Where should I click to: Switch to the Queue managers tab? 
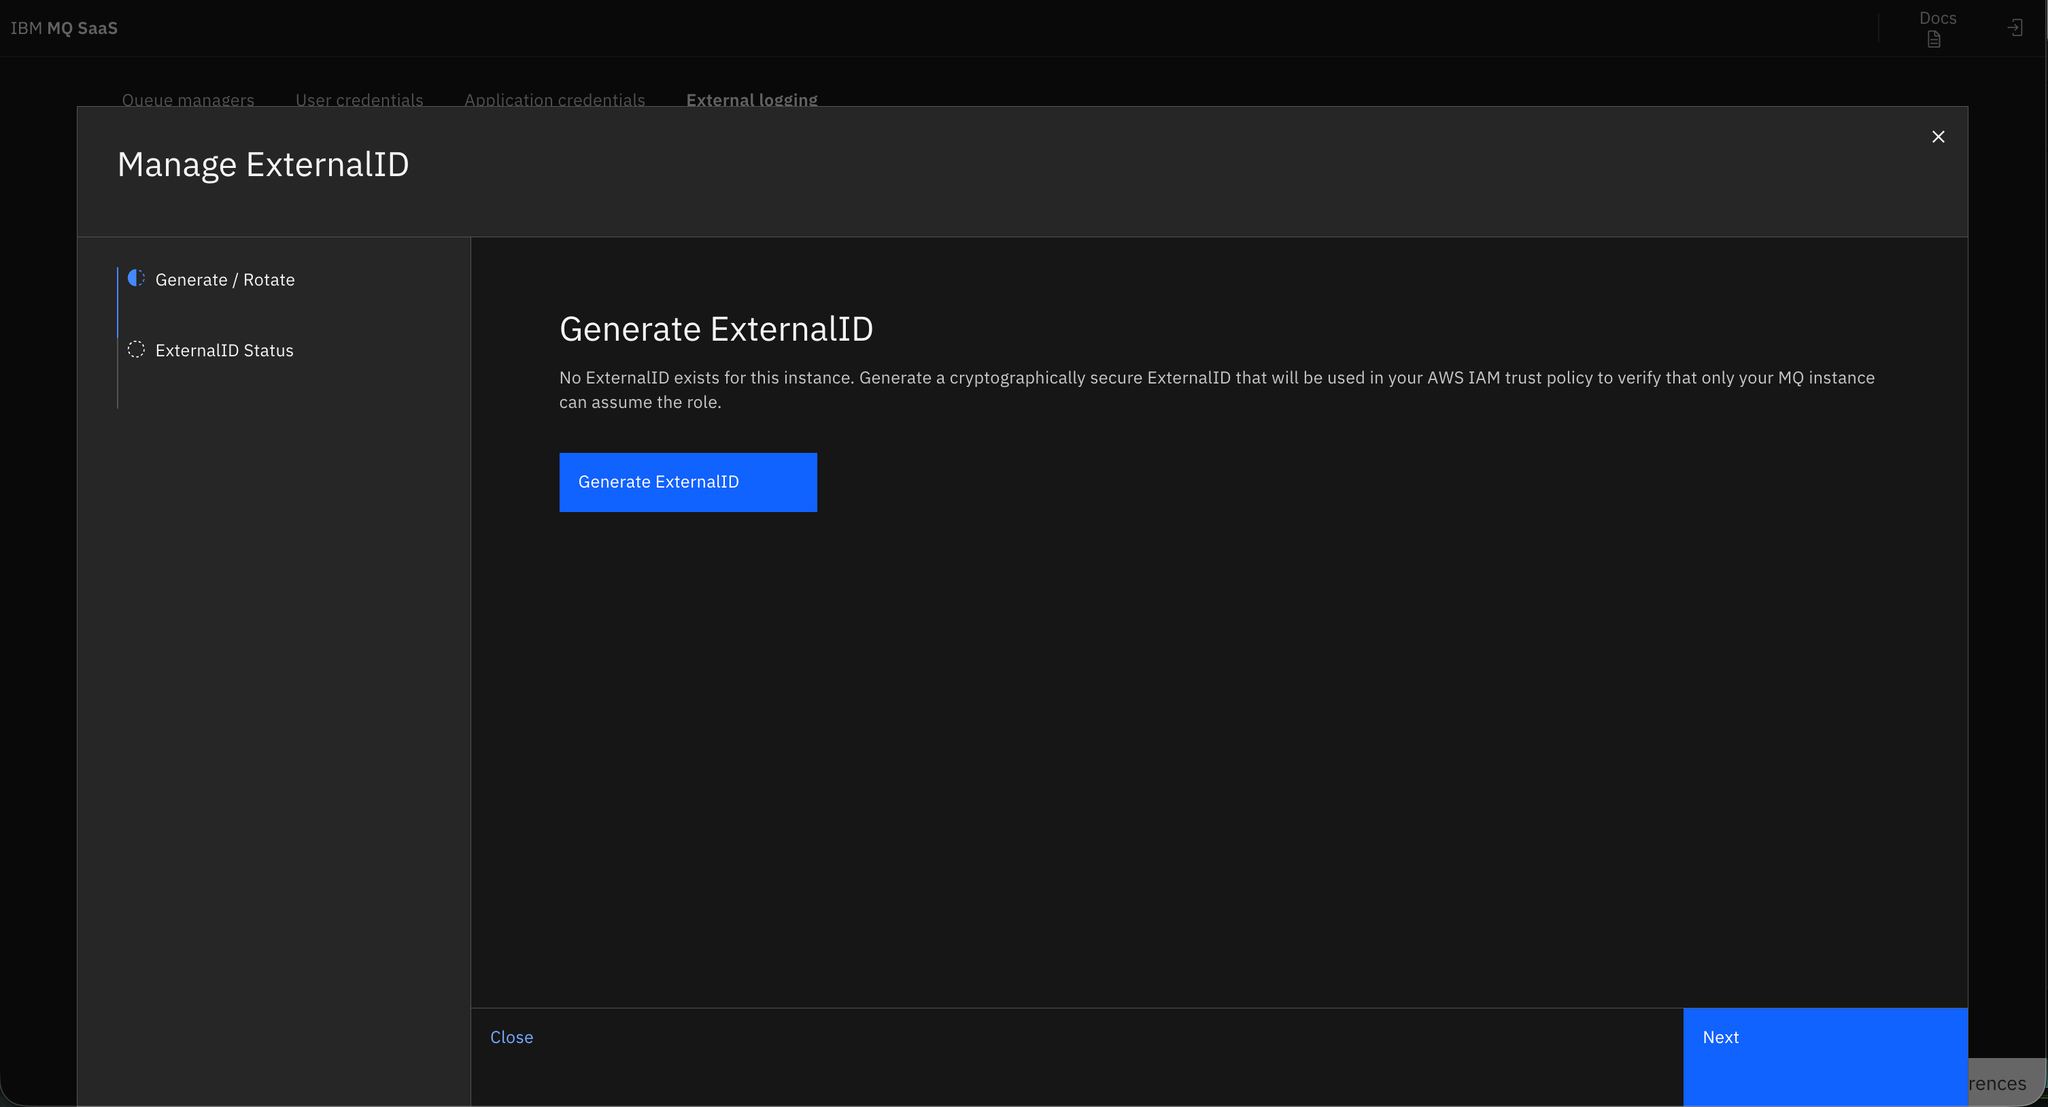188,99
